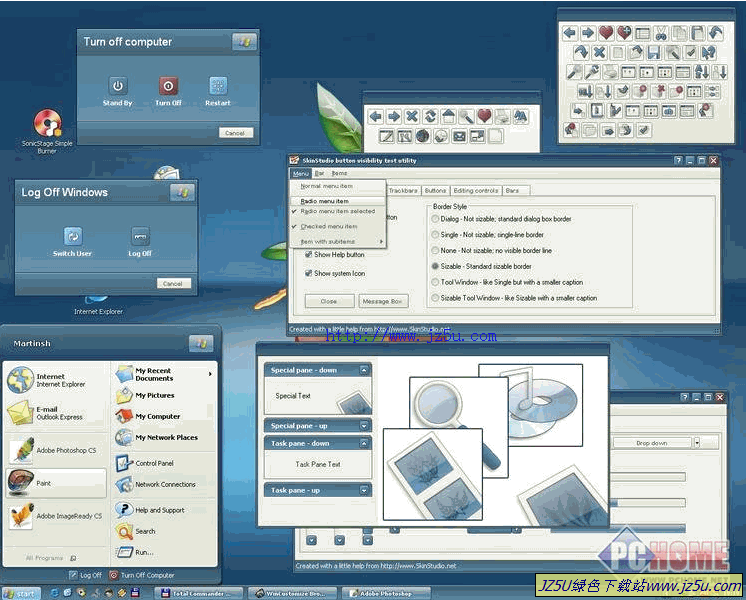746x600 pixels.
Task: Click the Stop X icon in the browser icon strip
Action: [412, 117]
